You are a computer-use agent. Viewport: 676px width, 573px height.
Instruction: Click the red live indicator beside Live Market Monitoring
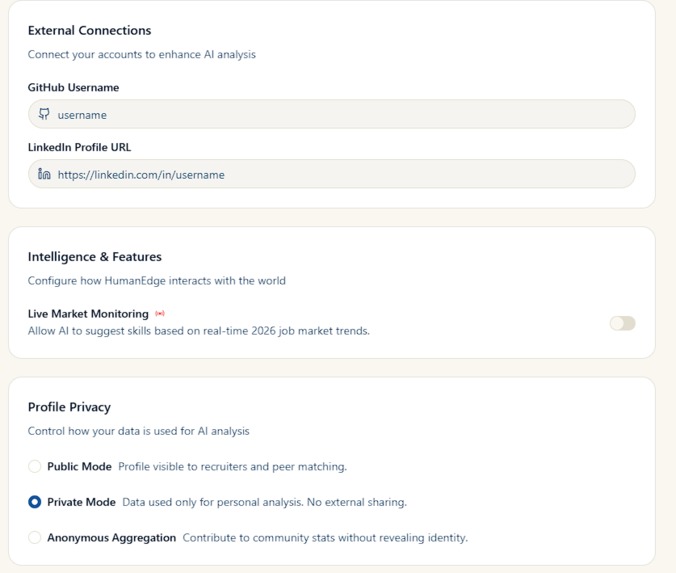coord(160,313)
